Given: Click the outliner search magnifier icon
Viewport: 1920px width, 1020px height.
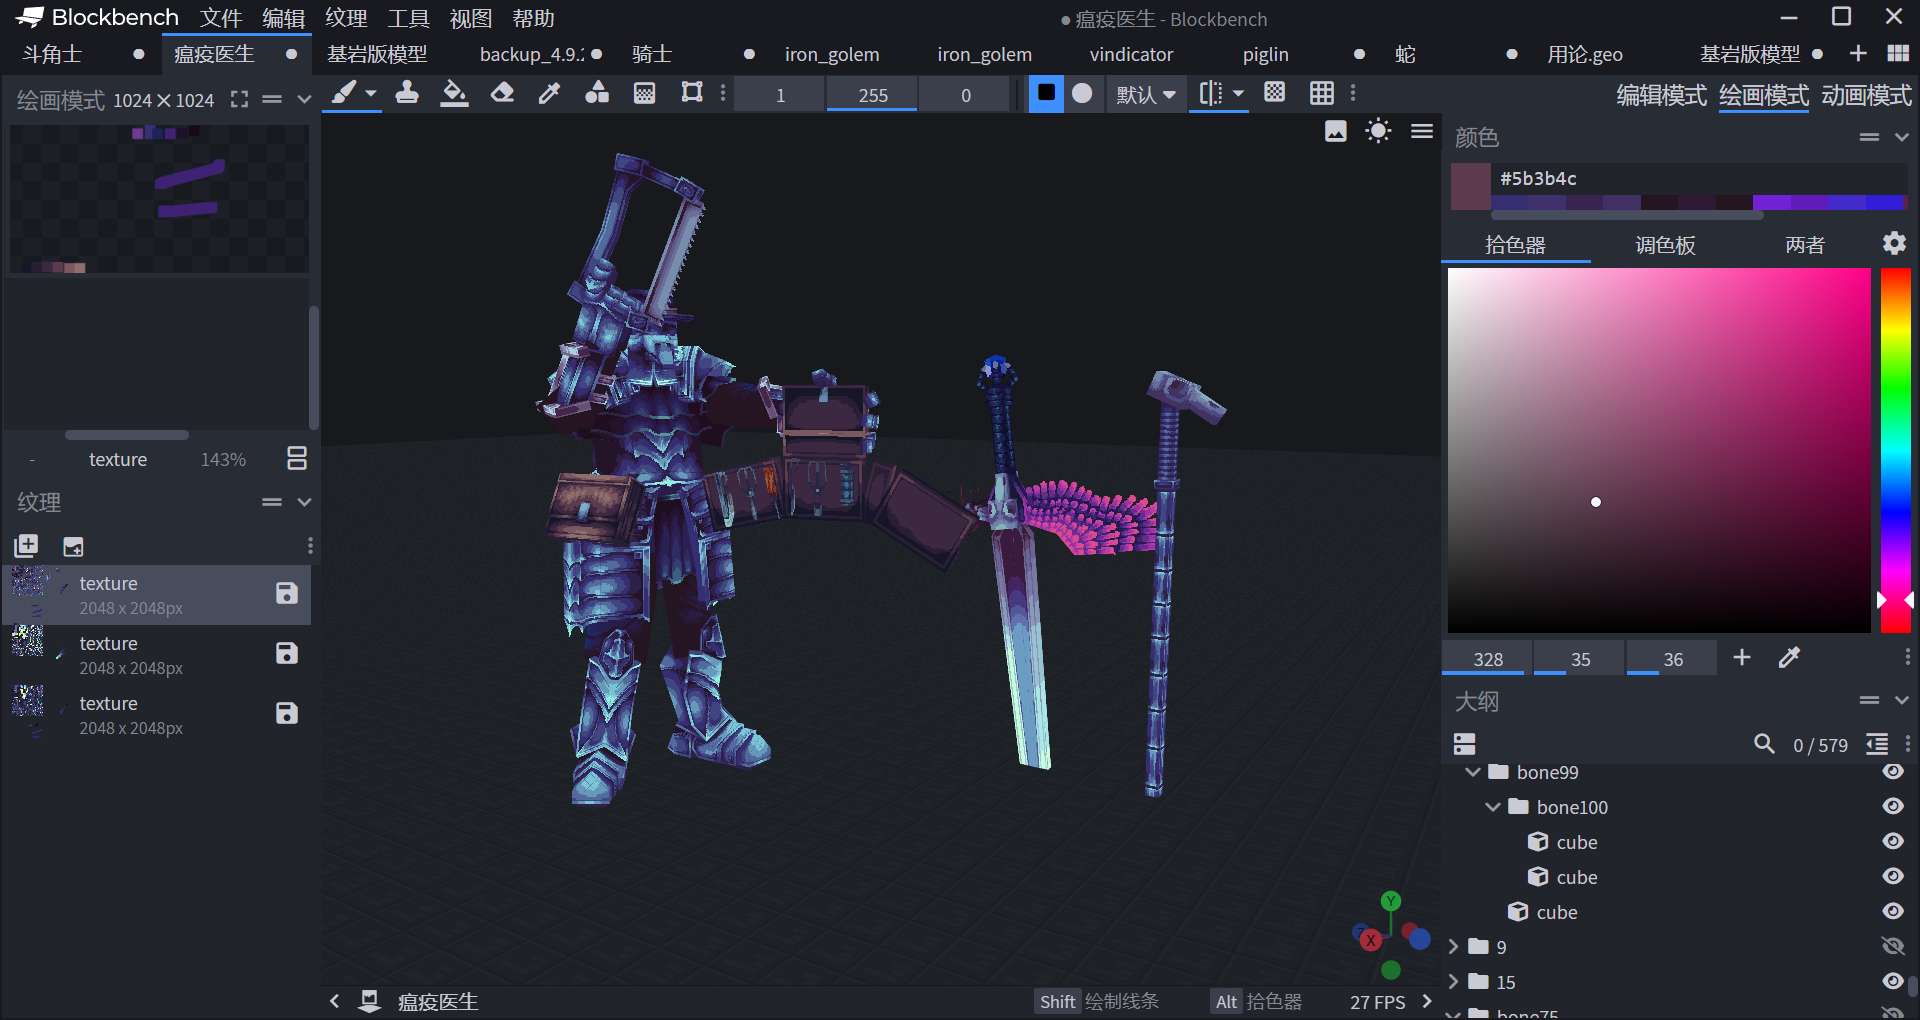Looking at the screenshot, I should tap(1764, 744).
